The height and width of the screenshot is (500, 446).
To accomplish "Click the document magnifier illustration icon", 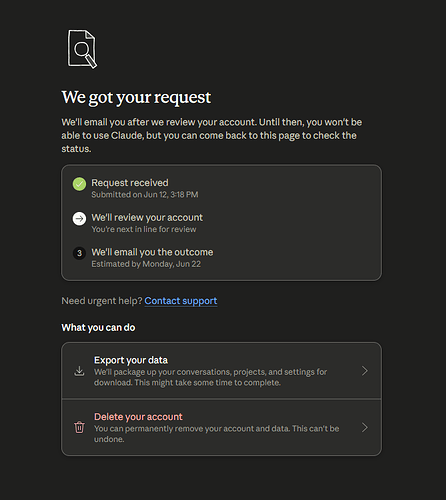I will tap(82, 49).
